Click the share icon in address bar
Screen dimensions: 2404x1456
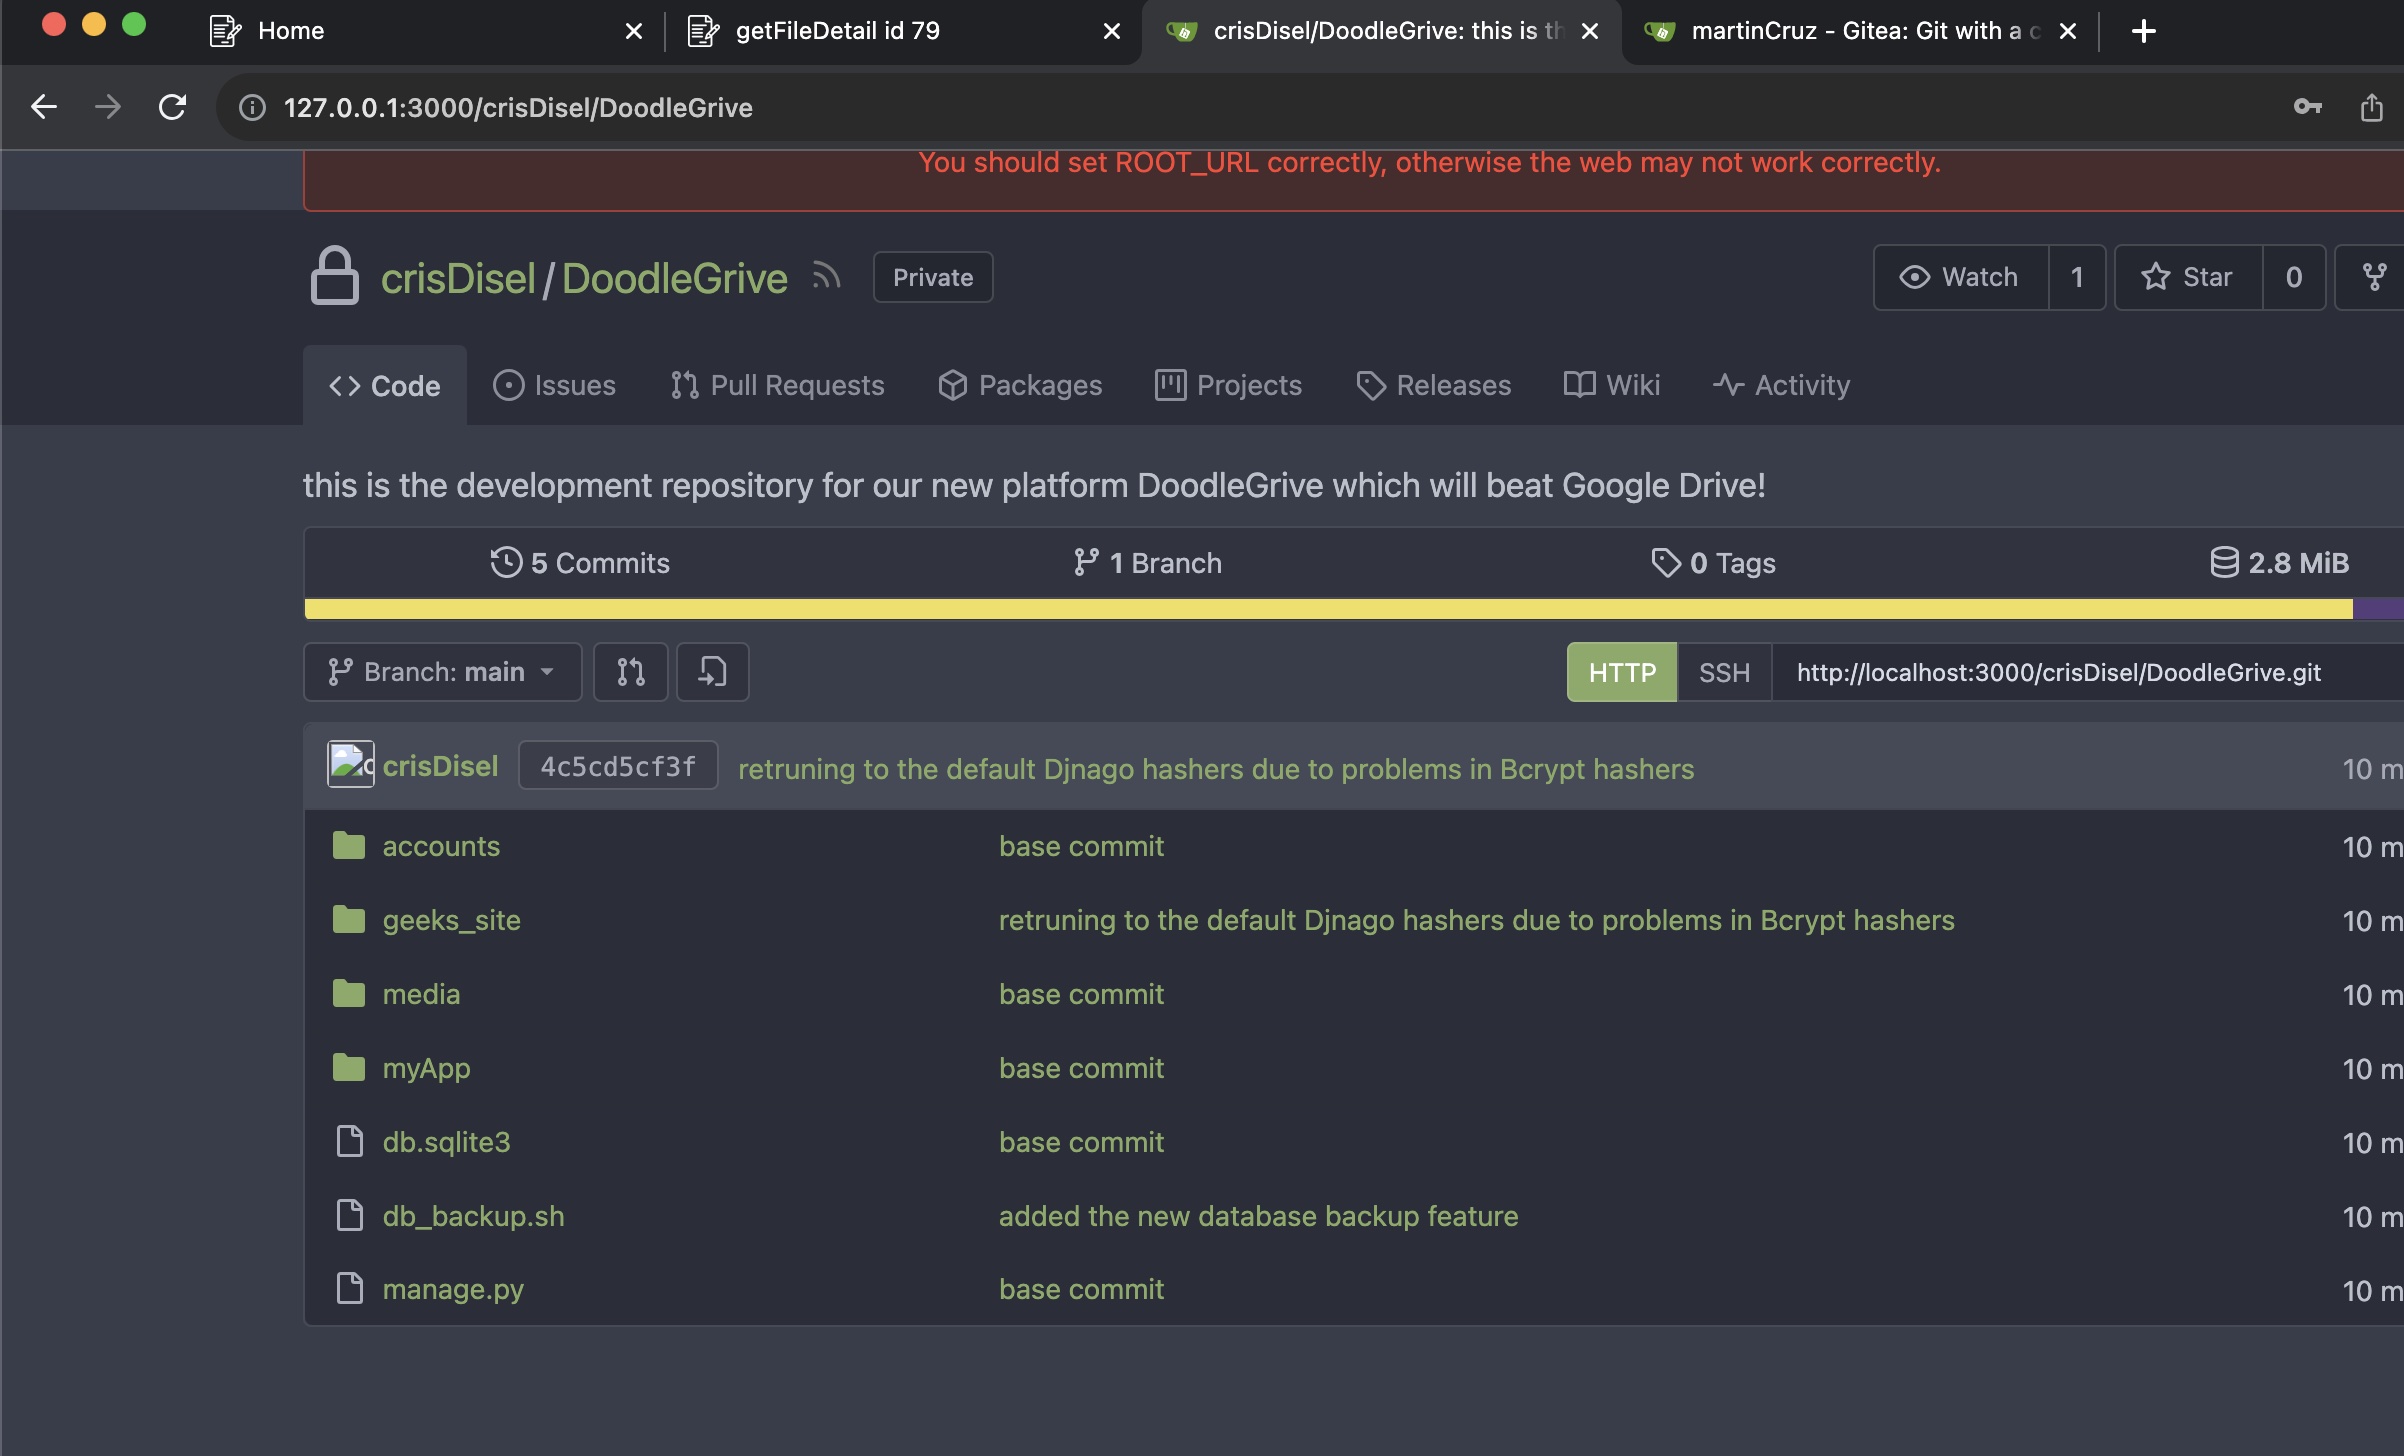tap(2371, 107)
